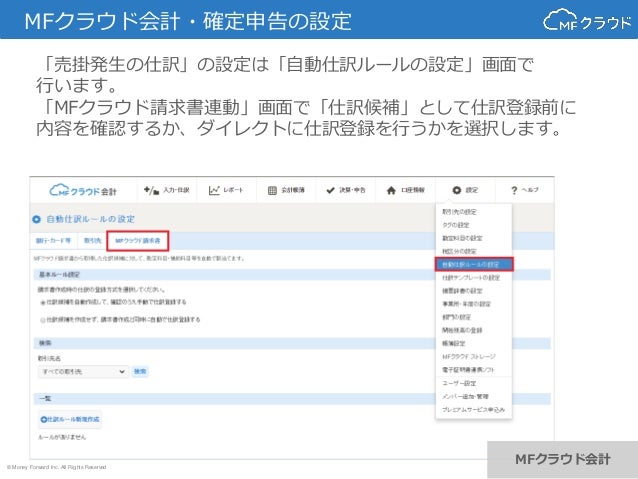This screenshot has height=479, width=638.
Task: Open the すべての取引先 dropdown
Action: tap(83, 372)
